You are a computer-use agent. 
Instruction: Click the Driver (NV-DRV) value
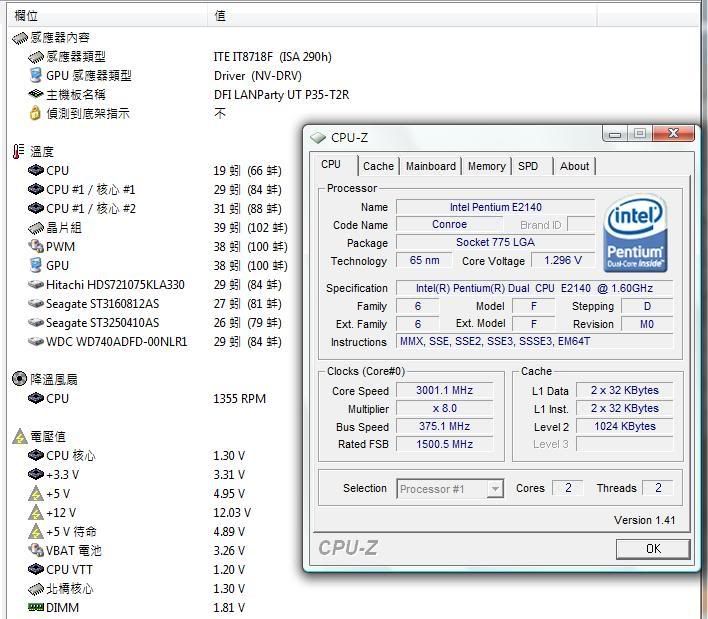(258, 76)
